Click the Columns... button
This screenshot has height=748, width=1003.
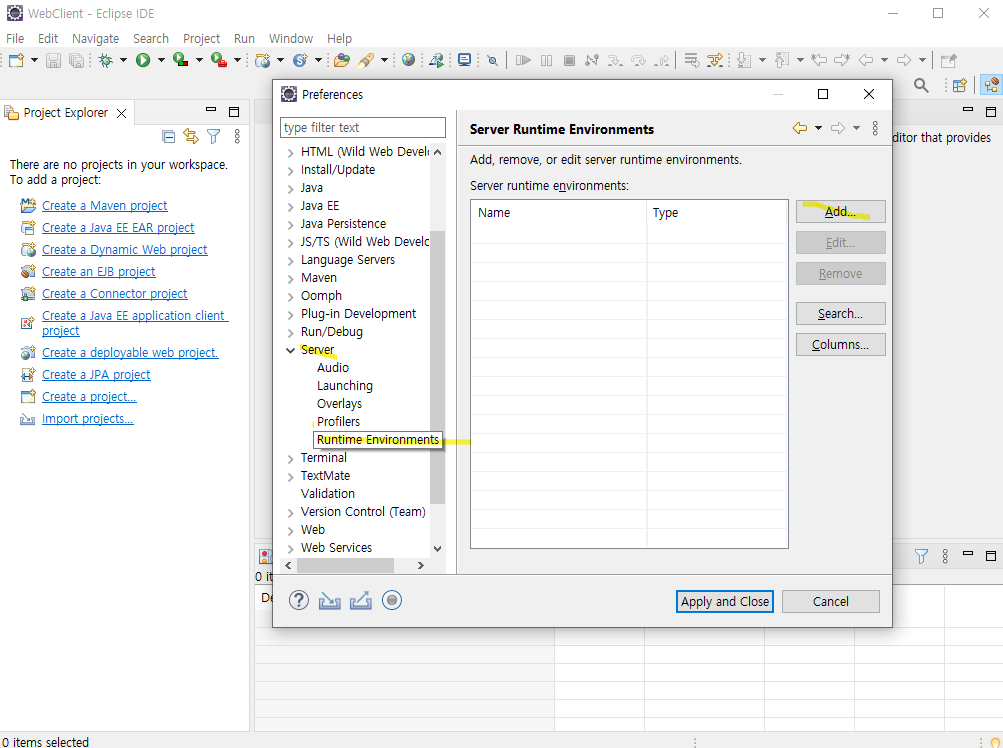coord(841,344)
